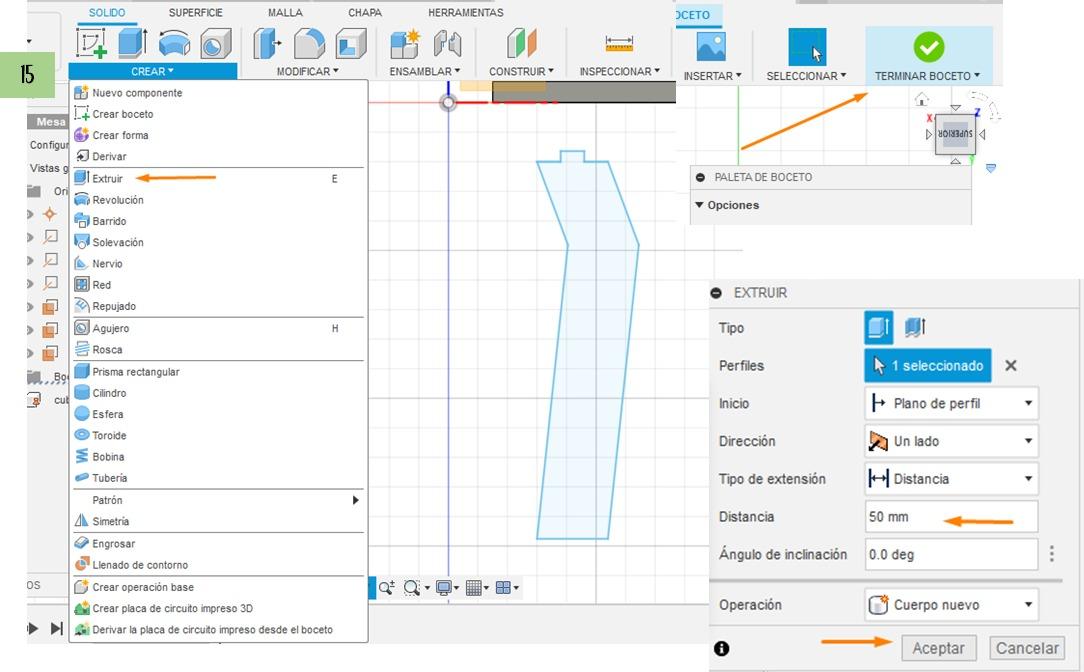Image resolution: width=1084 pixels, height=672 pixels.
Task: Click the Extruir toolbar icon
Action: (132, 43)
